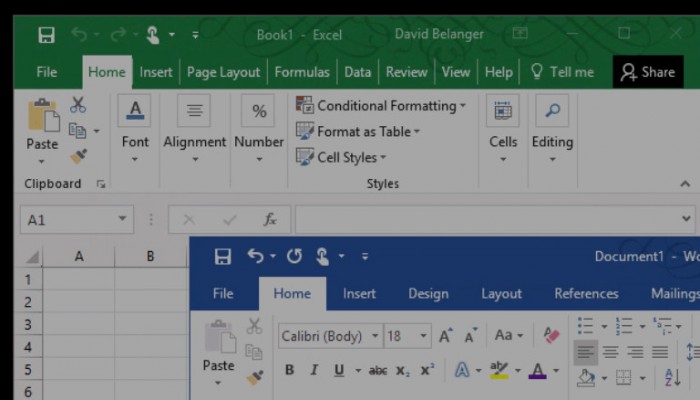Open the Conditional Formatting dropdown
Image resolution: width=700 pixels, height=400 pixels.
[x=381, y=105]
